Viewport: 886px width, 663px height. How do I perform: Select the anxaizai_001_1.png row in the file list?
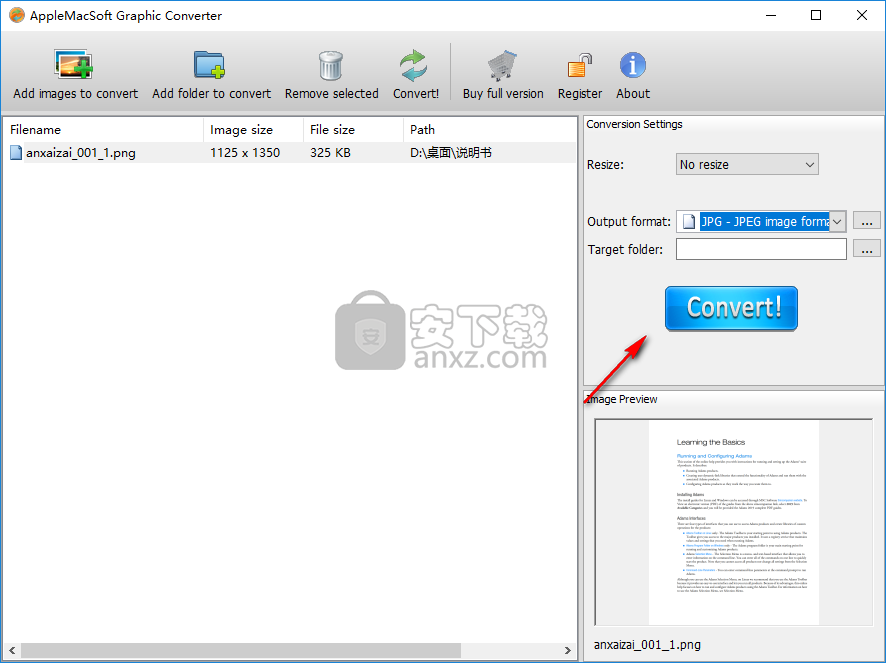tap(290, 153)
